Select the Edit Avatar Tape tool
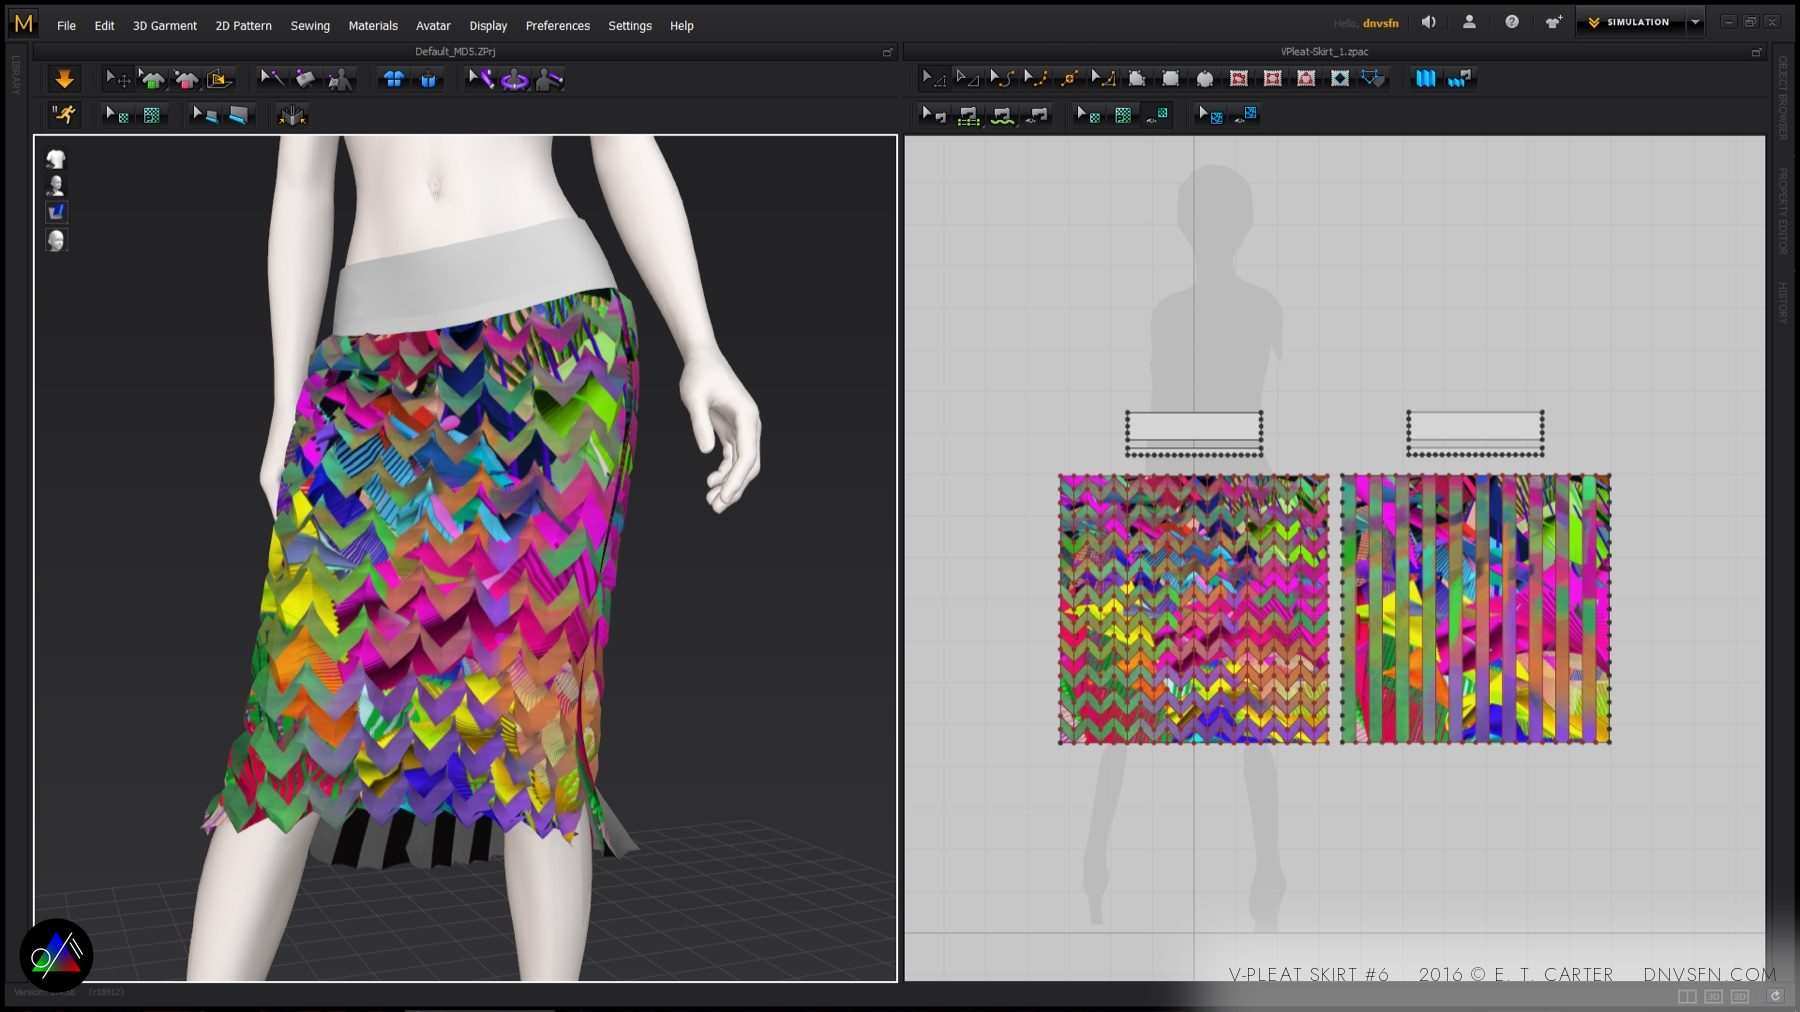Image resolution: width=1800 pixels, height=1012 pixels. 480,79
